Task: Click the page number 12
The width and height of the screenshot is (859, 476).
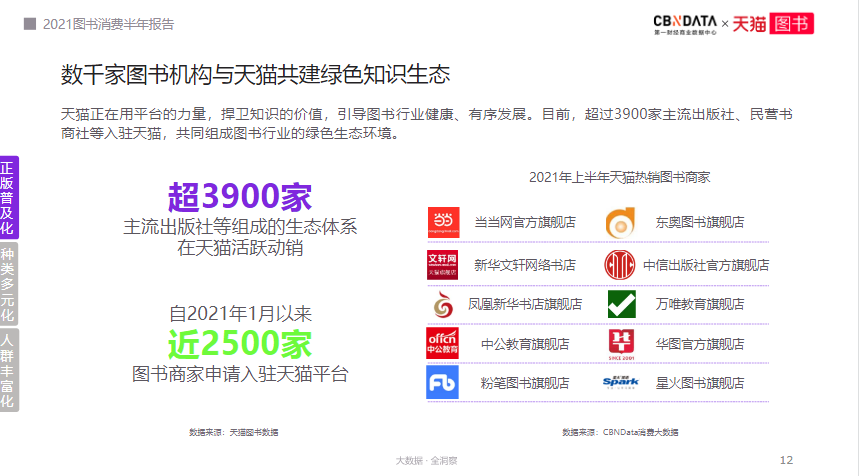Action: (786, 460)
